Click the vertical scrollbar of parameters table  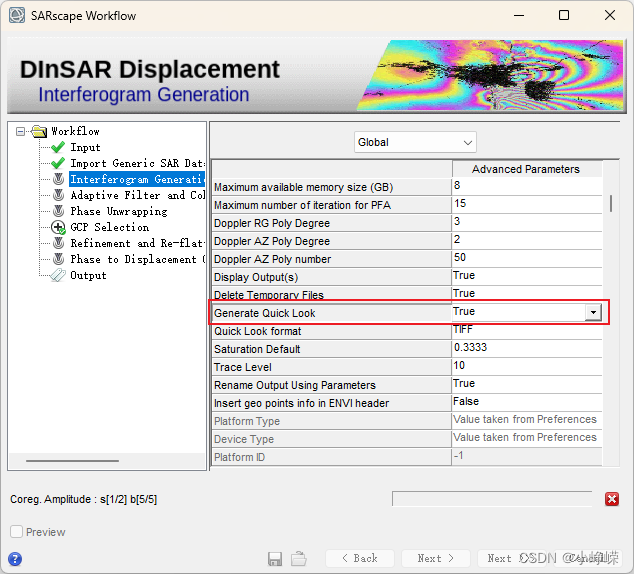[611, 203]
